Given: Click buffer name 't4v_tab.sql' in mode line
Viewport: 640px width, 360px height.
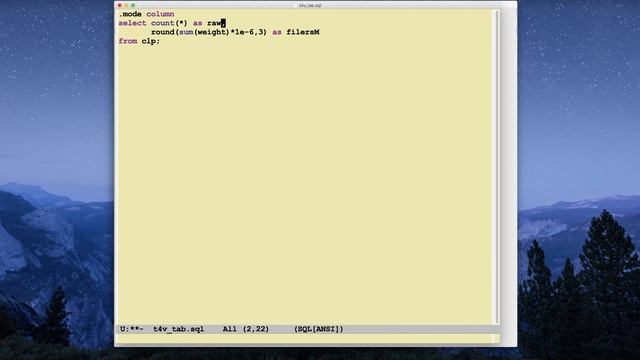Looking at the screenshot, I should tap(179, 329).
